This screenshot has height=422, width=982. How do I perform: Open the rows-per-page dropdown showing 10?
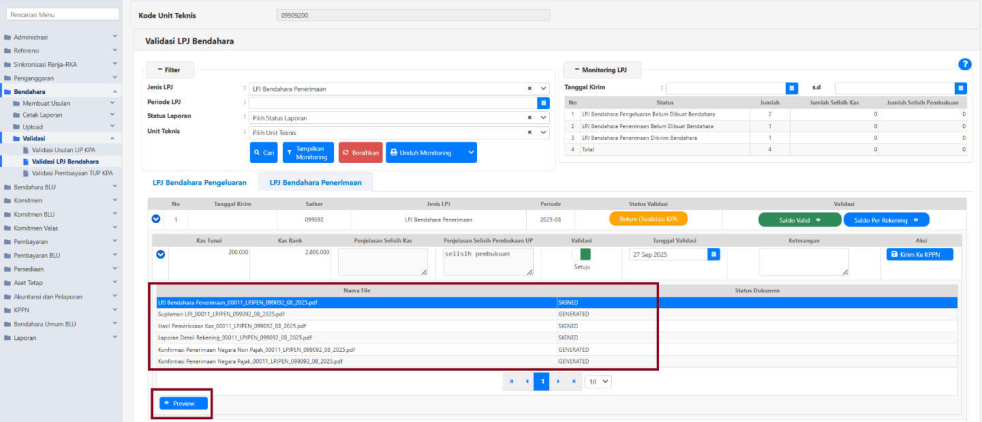click(598, 381)
